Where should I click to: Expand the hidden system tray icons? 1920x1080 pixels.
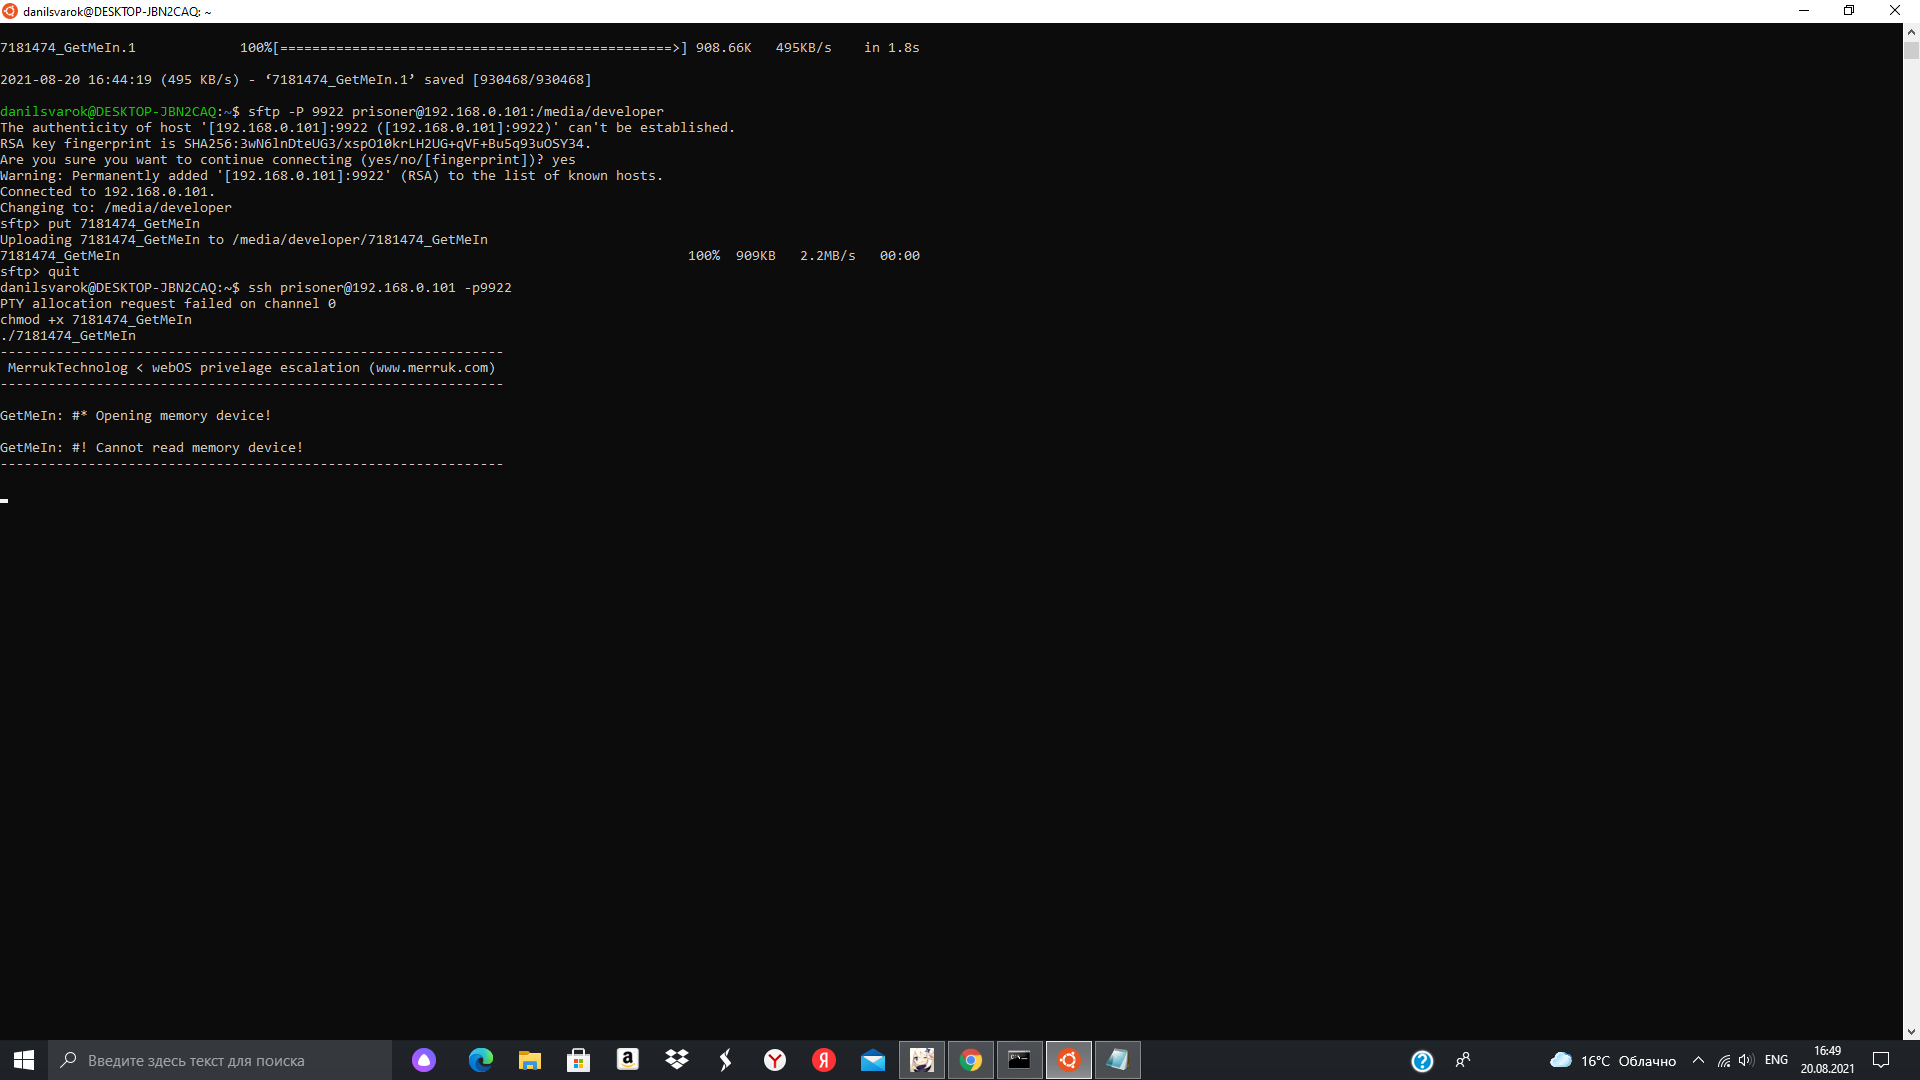(1698, 1060)
